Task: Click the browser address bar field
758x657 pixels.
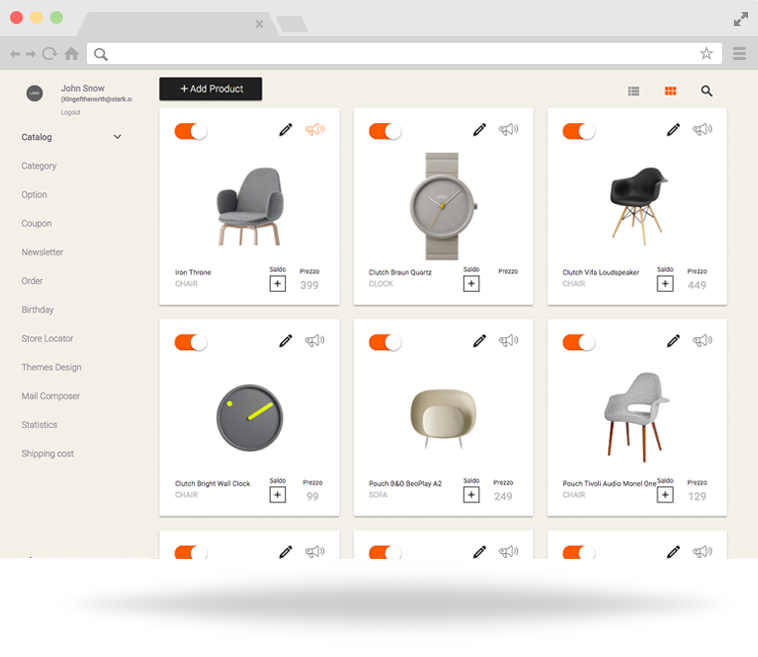Action: [400, 54]
